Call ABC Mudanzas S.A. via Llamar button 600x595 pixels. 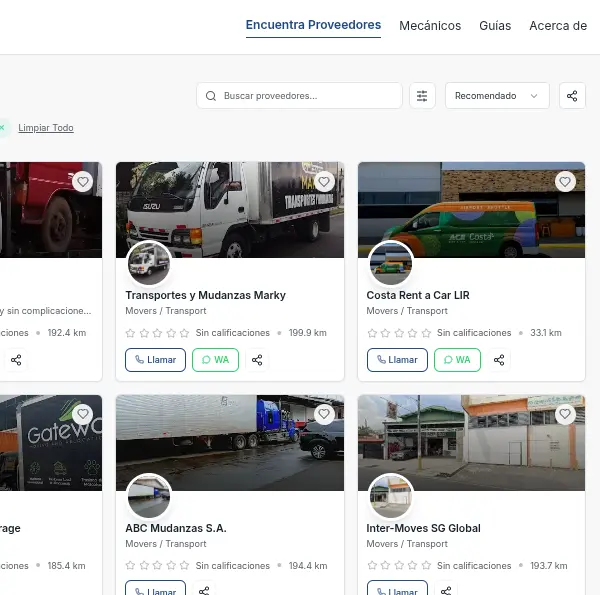click(155, 588)
